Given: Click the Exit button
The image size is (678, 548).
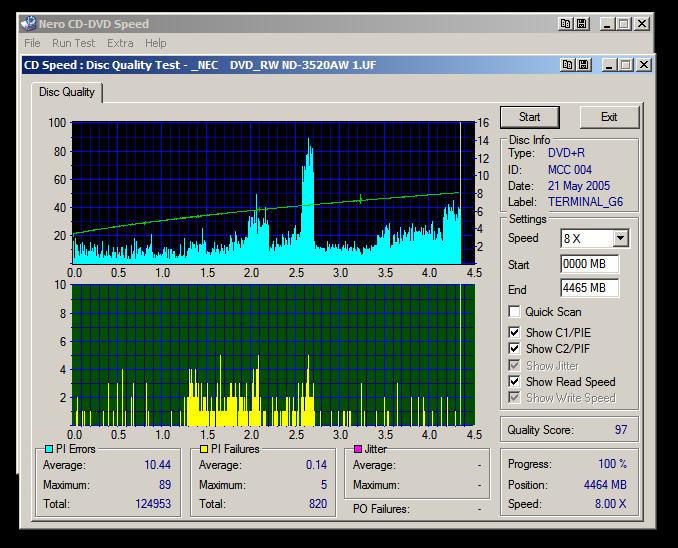Looking at the screenshot, I should click(609, 117).
